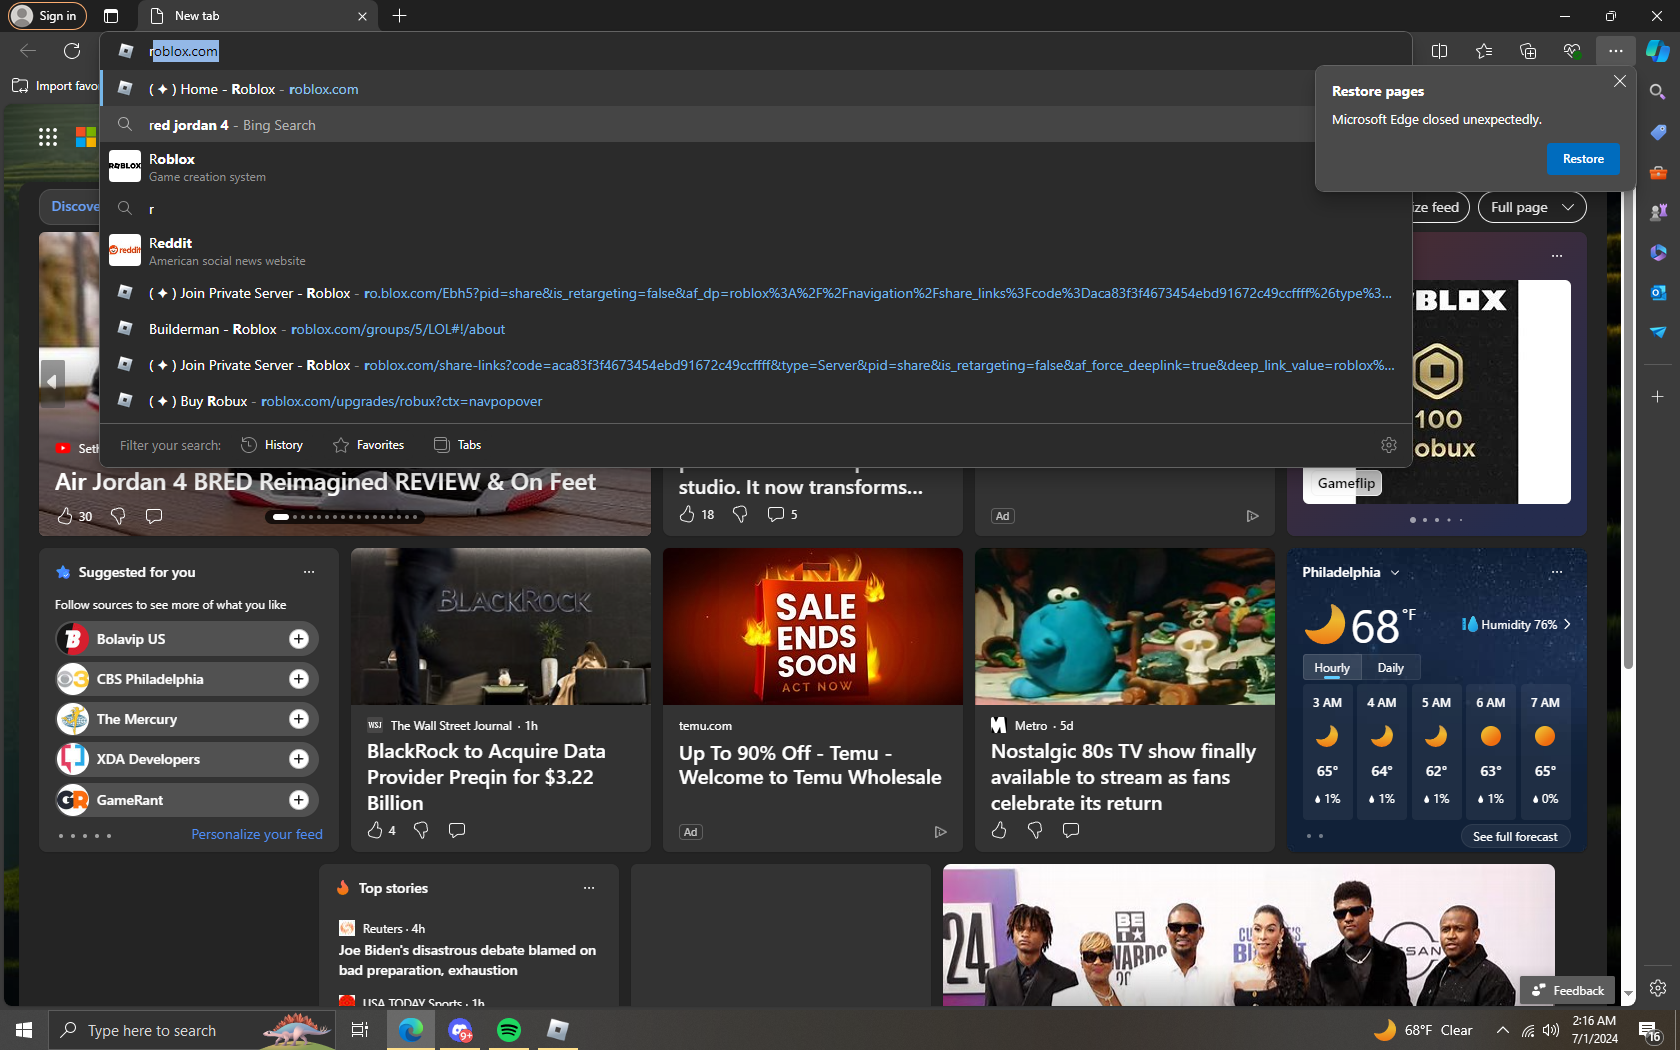Screen dimensions: 1680x1050
Task: Open the BLACKROCK article thumbnail
Action: pos(501,627)
